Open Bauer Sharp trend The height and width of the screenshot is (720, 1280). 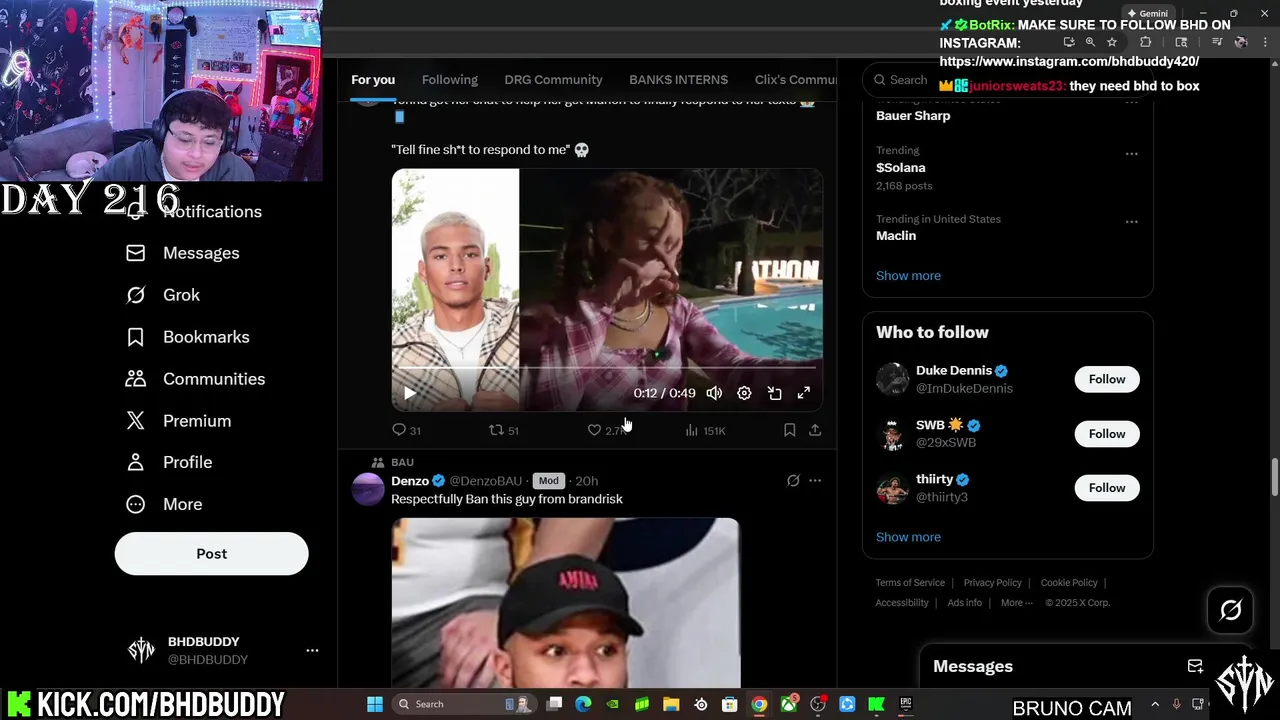913,116
